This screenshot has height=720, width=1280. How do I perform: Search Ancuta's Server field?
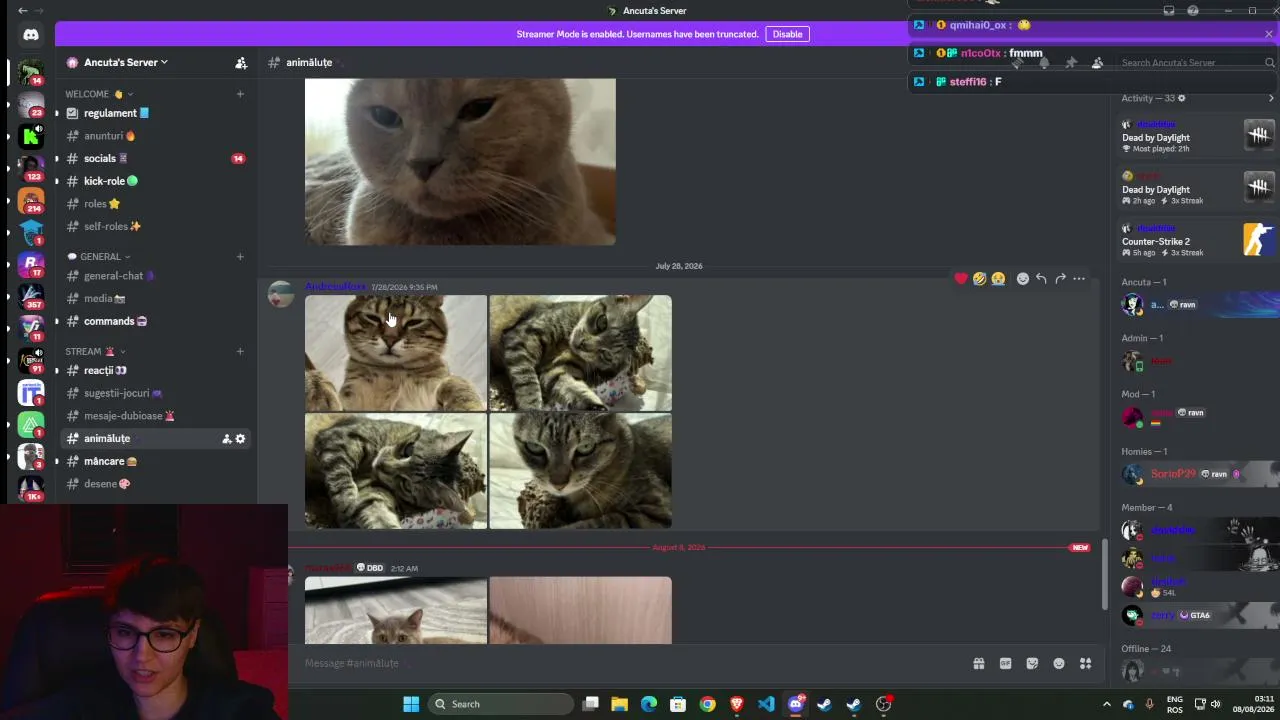(1198, 63)
